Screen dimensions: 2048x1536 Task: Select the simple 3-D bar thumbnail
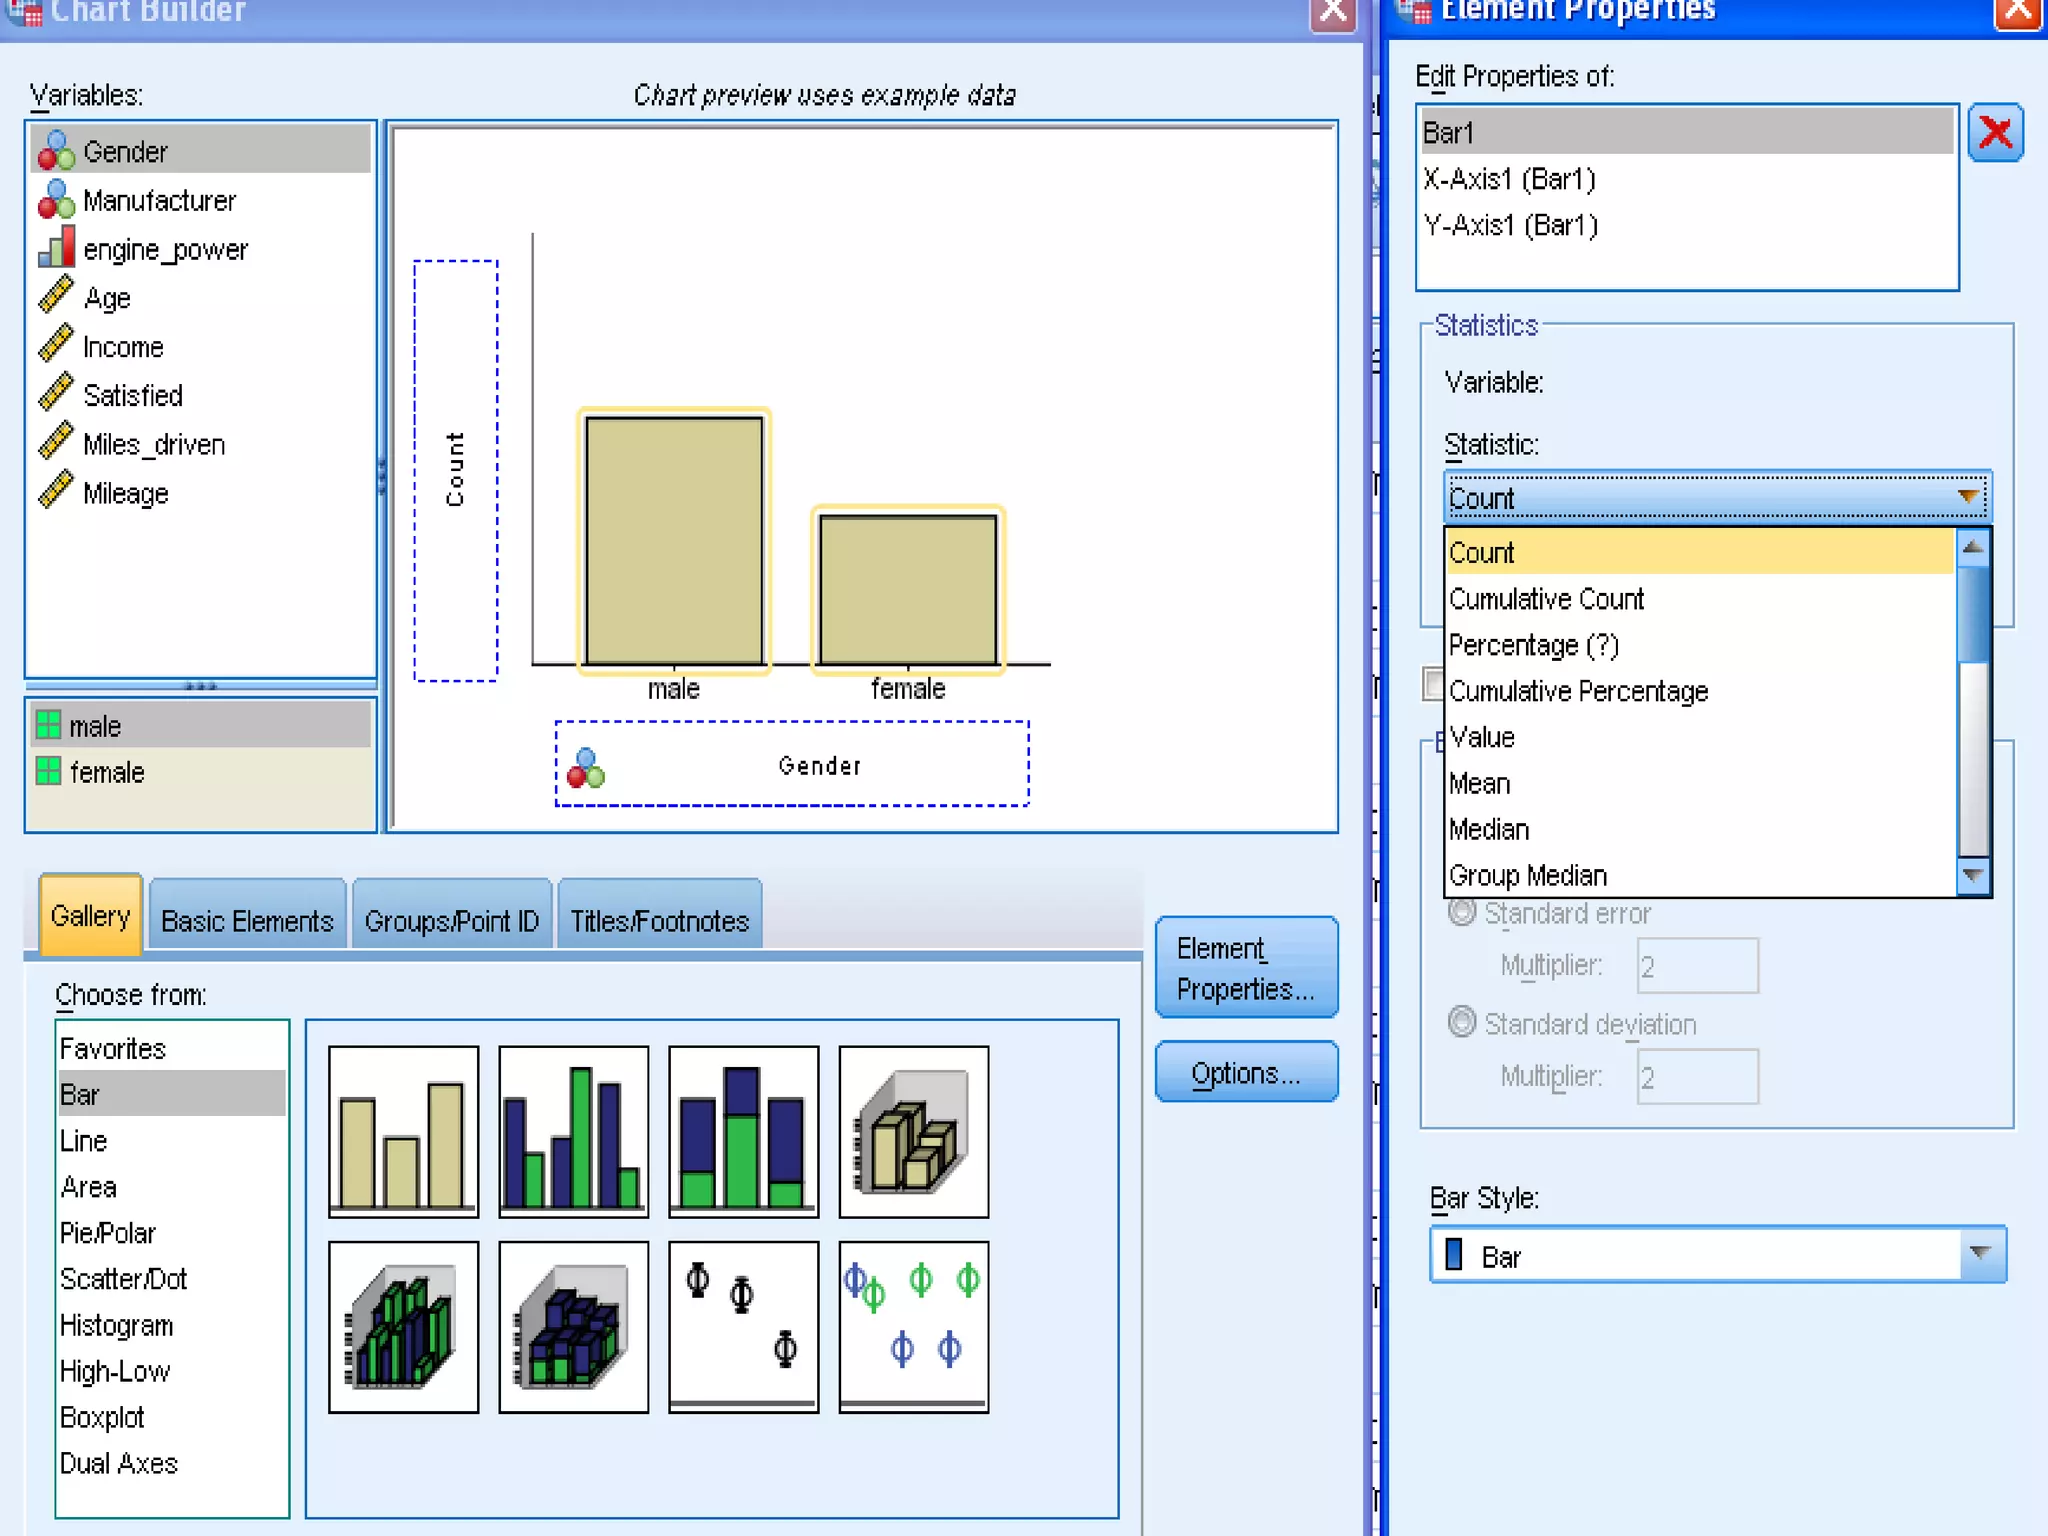913,1131
